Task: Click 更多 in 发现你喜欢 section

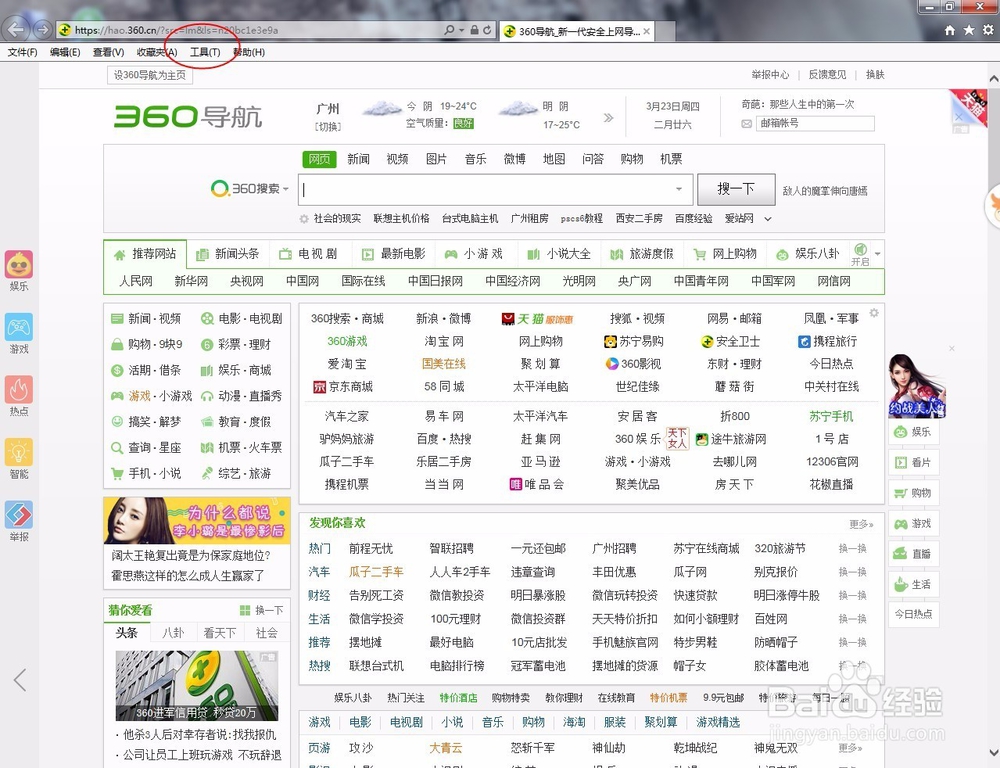Action: (x=861, y=524)
